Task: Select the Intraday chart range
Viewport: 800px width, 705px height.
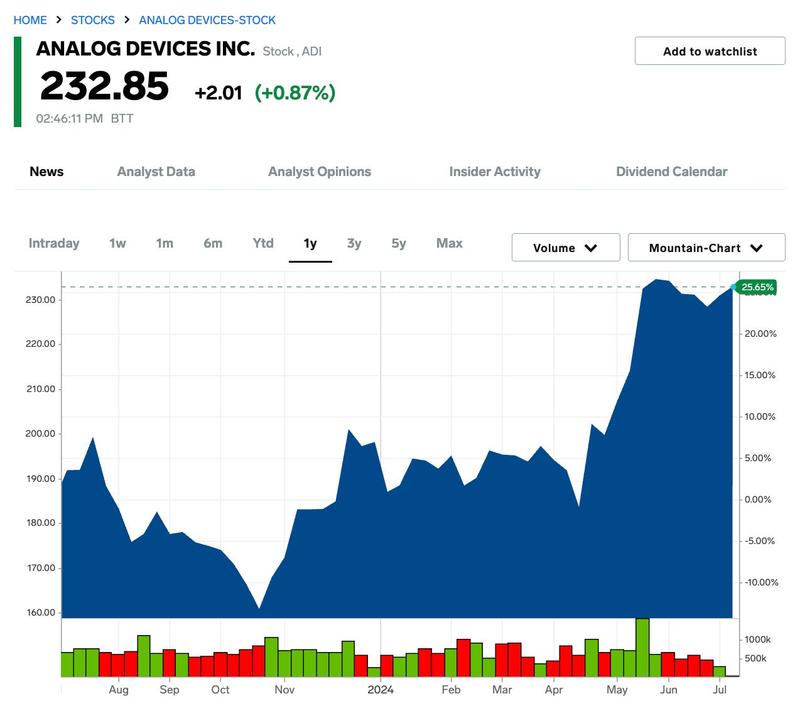Action: click(x=54, y=243)
